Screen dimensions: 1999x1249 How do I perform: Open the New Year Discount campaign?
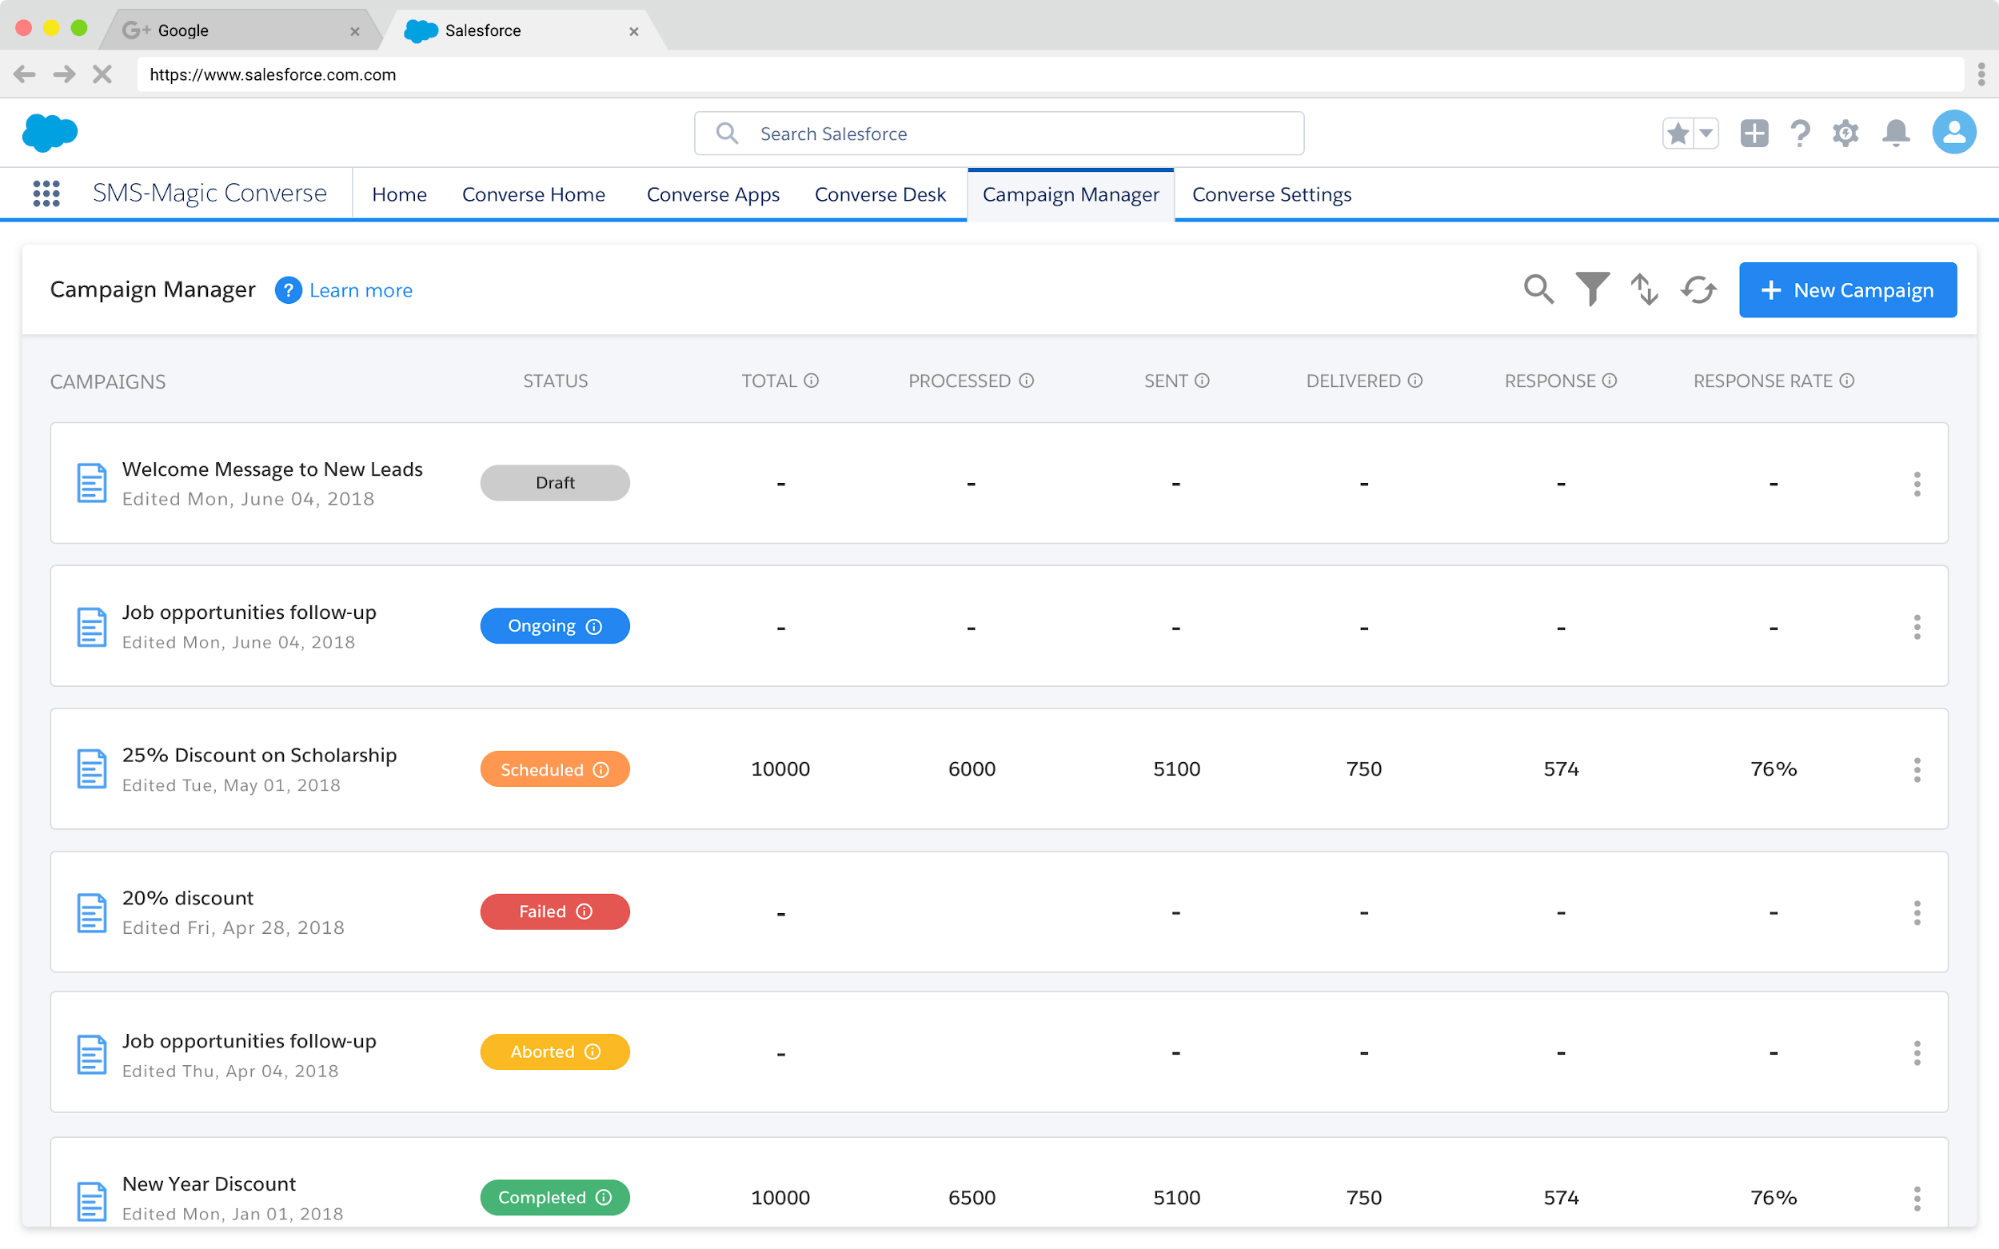[x=209, y=1184]
